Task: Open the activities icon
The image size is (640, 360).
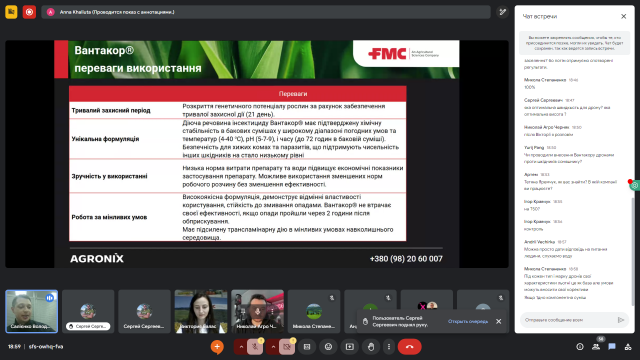Action: [628, 347]
